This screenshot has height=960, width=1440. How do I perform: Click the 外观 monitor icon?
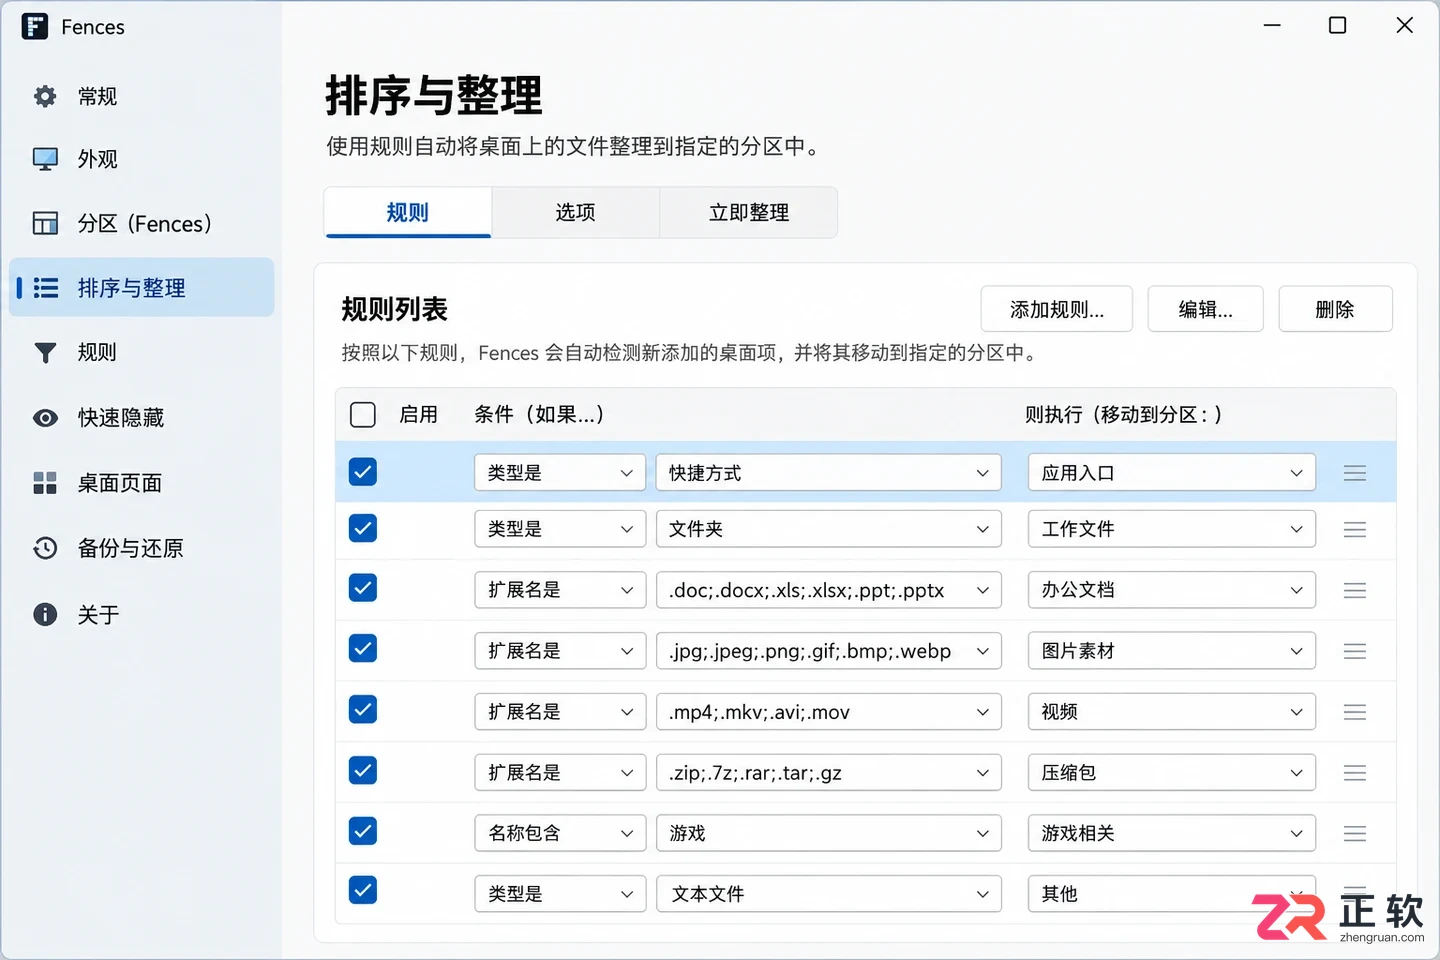pos(45,159)
